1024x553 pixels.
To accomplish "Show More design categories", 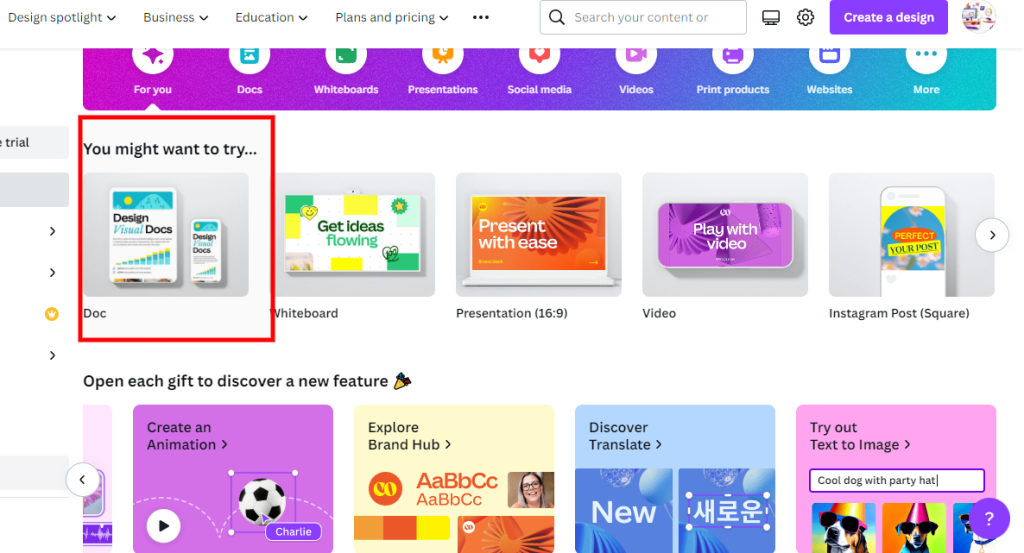I will (x=926, y=57).
